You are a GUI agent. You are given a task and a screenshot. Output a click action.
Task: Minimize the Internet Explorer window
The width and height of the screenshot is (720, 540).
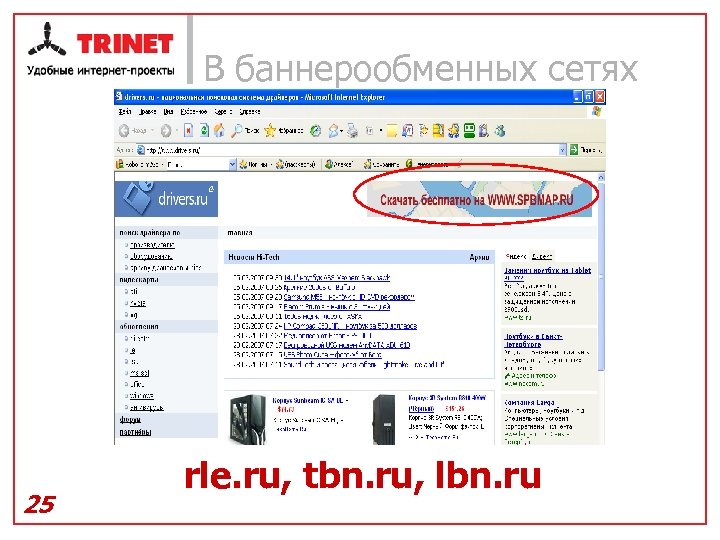pyautogui.click(x=578, y=96)
